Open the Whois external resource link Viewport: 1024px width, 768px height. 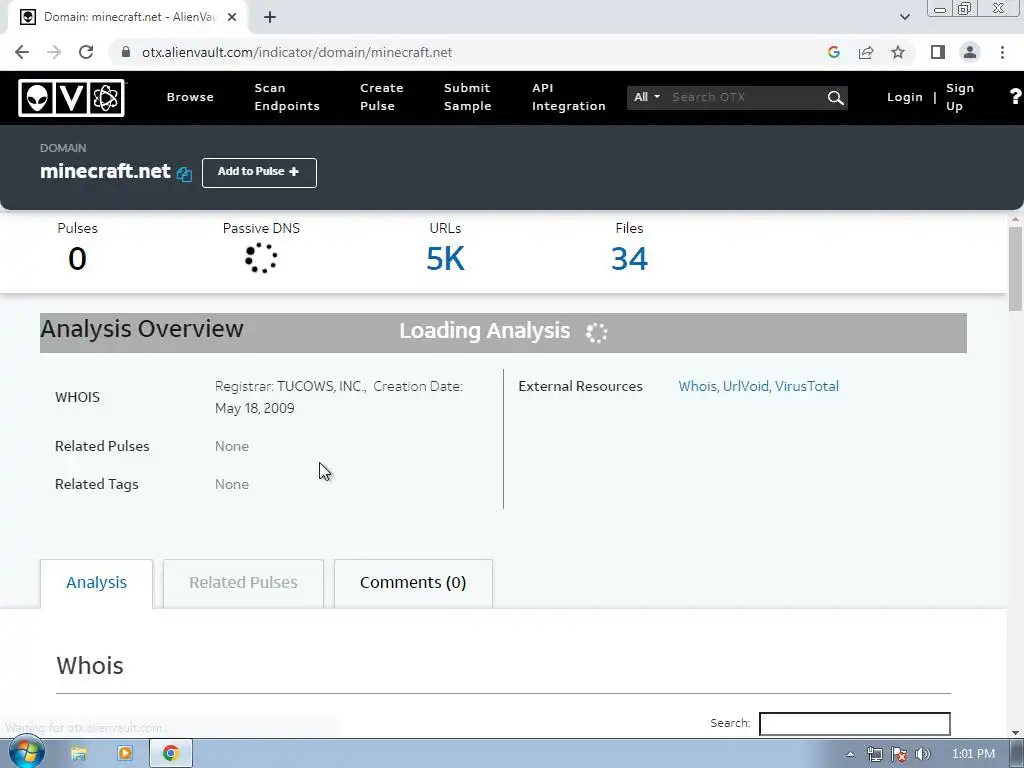(697, 386)
